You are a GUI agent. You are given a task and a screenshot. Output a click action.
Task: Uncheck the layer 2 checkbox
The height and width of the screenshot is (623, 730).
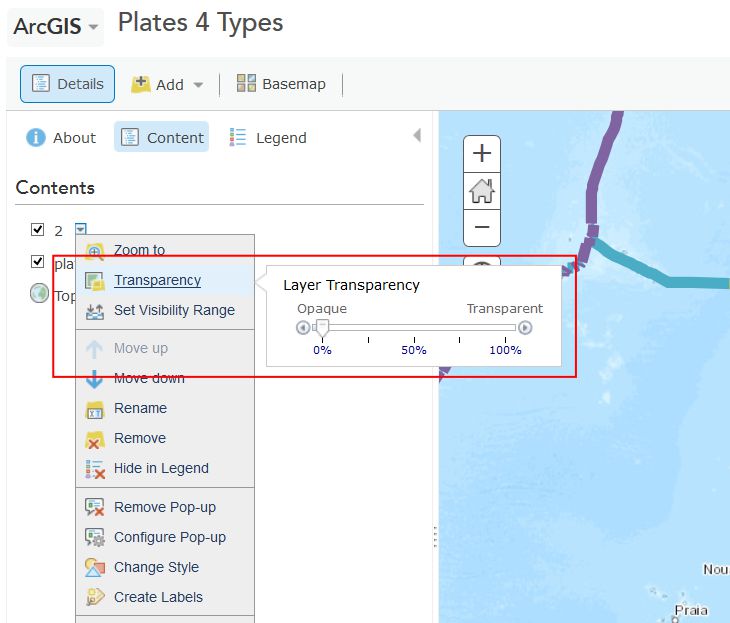[x=37, y=230]
